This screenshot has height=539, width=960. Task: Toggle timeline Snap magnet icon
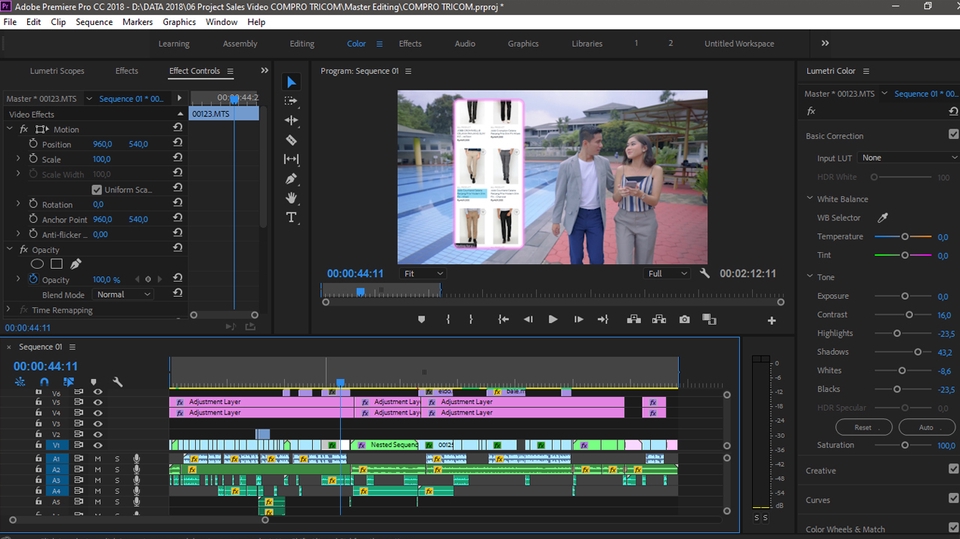click(x=44, y=382)
